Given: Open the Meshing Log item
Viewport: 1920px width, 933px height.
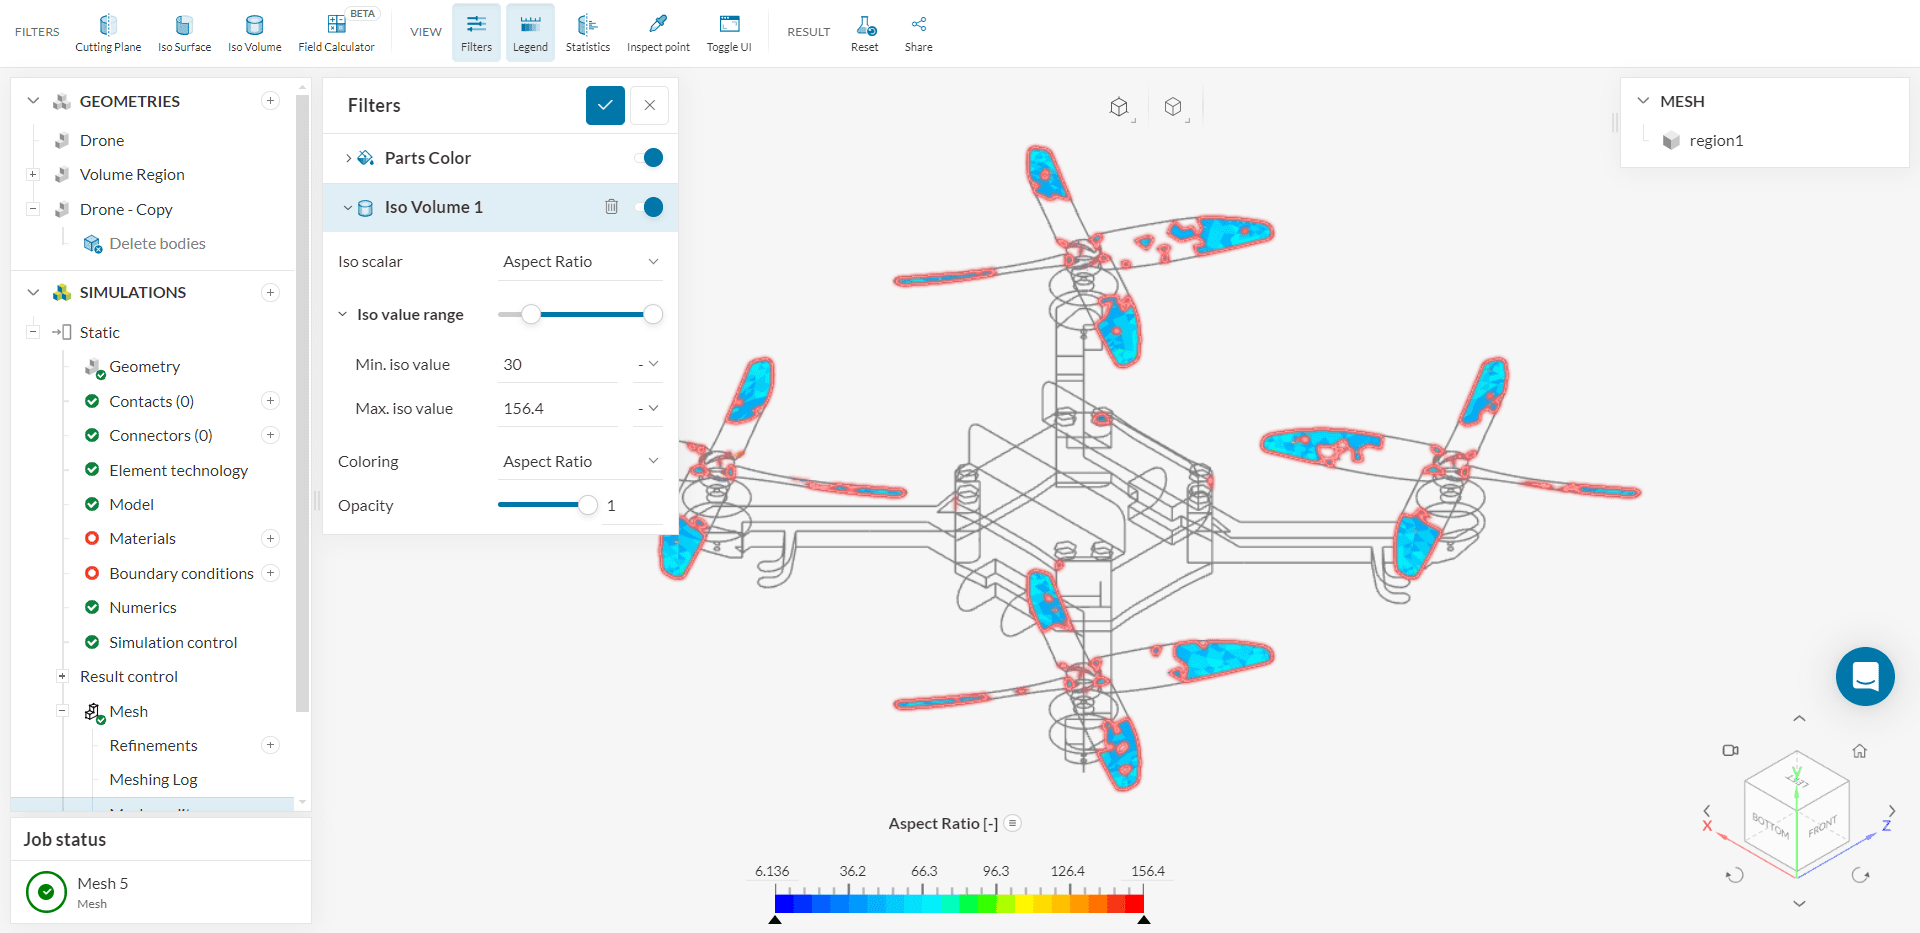Looking at the screenshot, I should click(153, 780).
